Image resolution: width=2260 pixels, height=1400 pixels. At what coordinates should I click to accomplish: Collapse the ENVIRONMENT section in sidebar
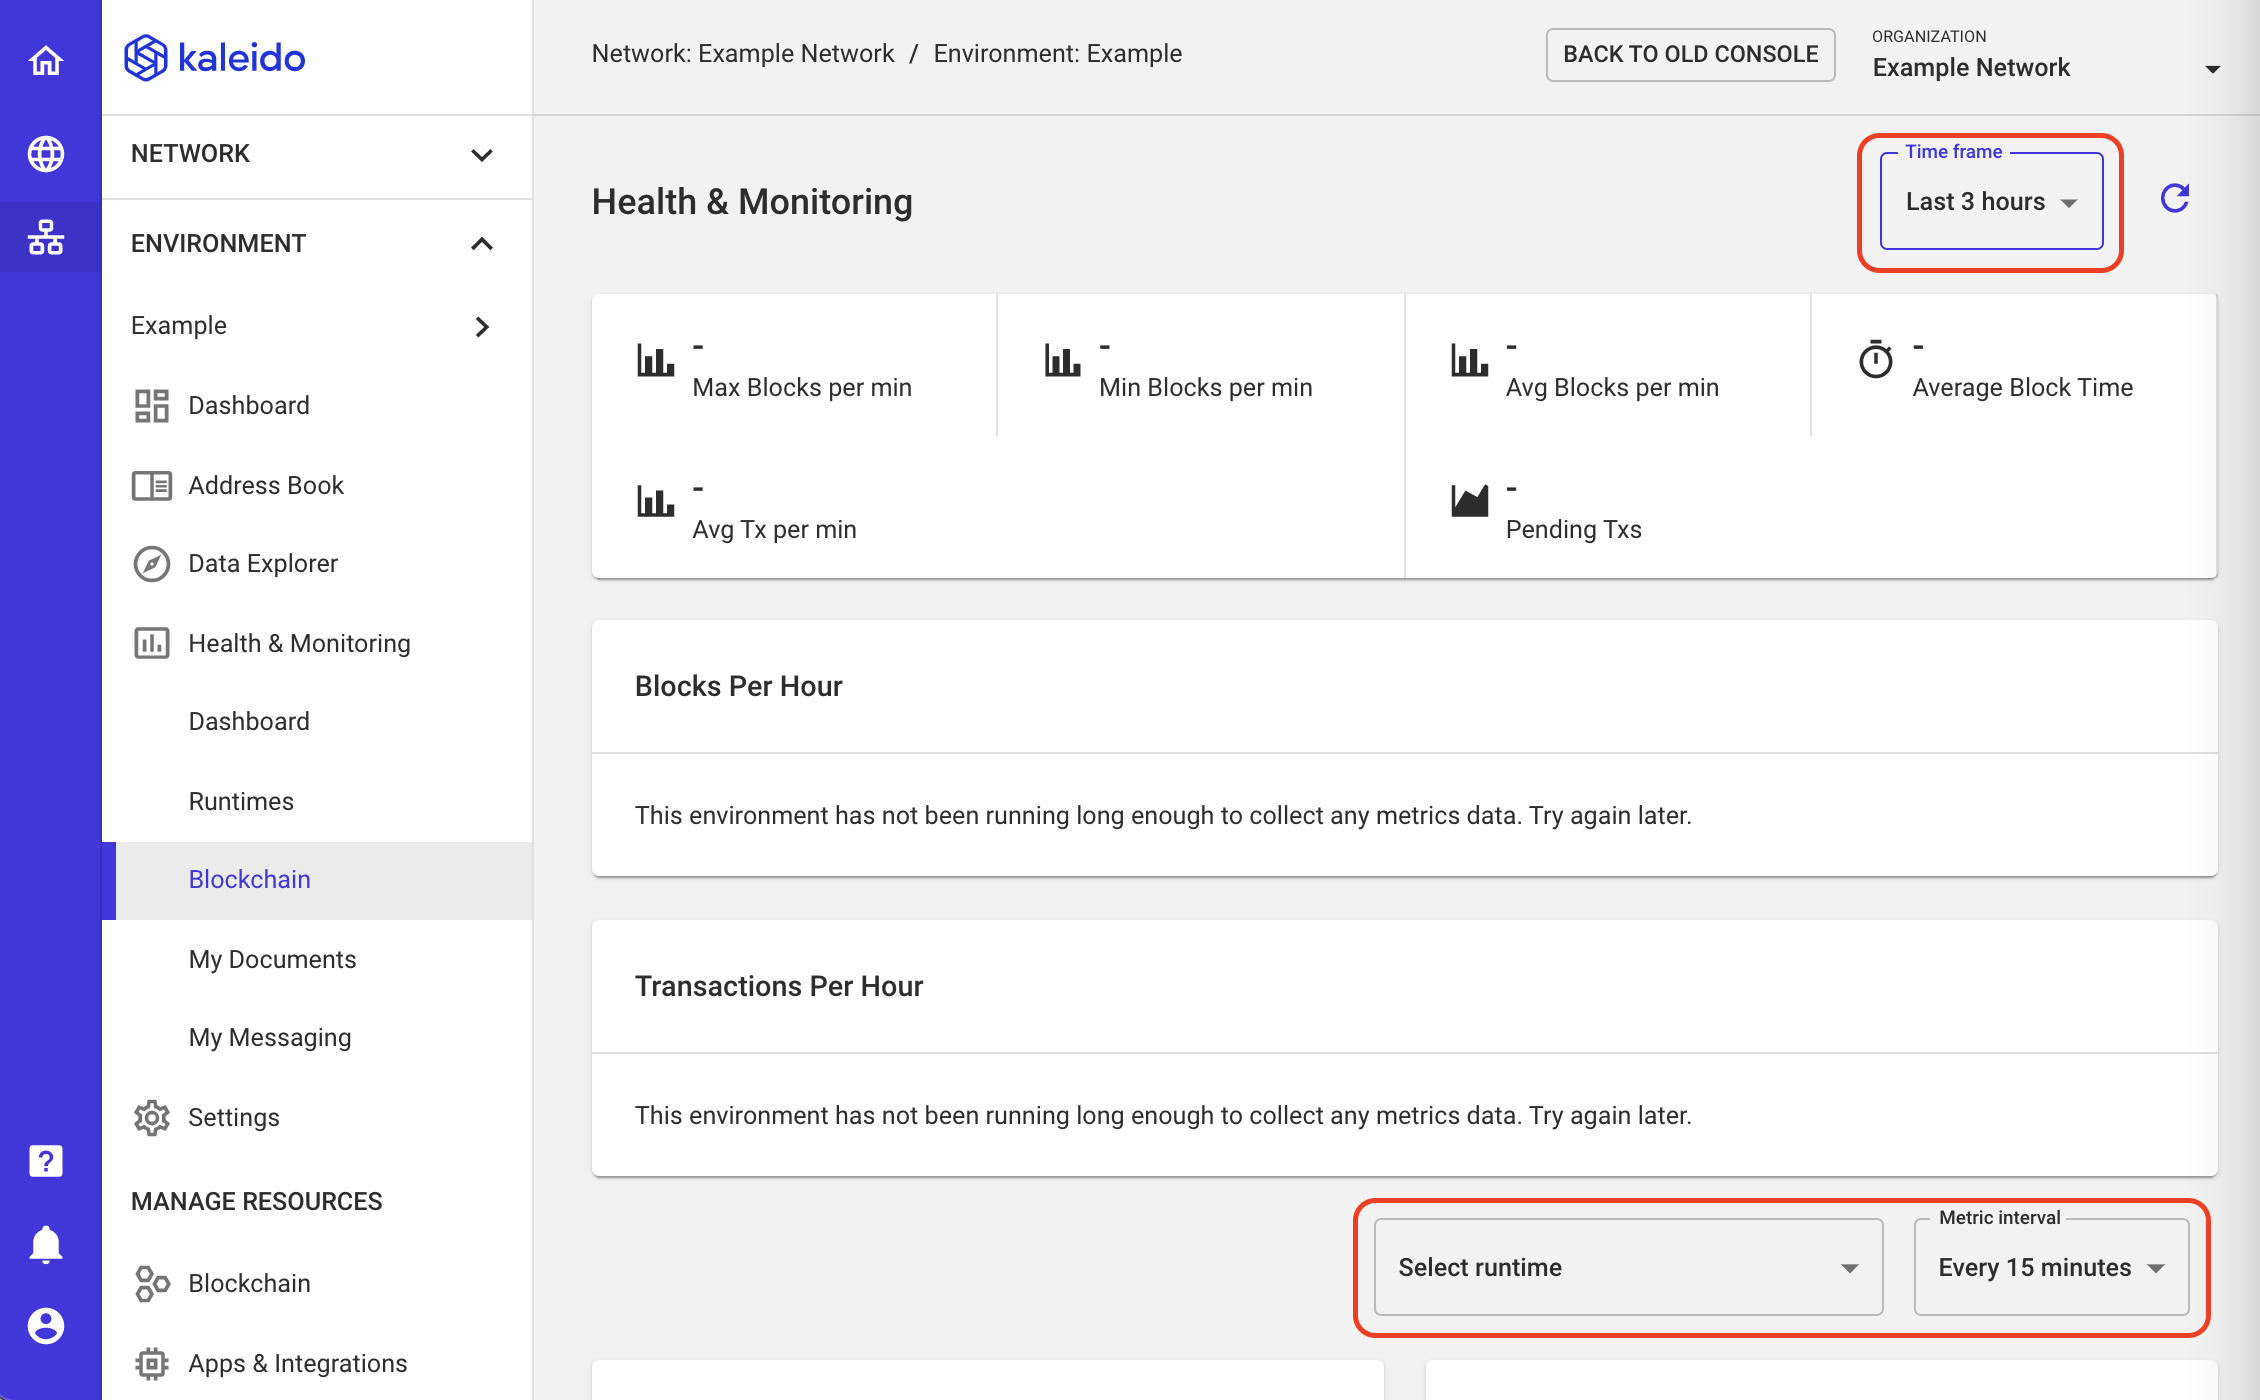481,244
